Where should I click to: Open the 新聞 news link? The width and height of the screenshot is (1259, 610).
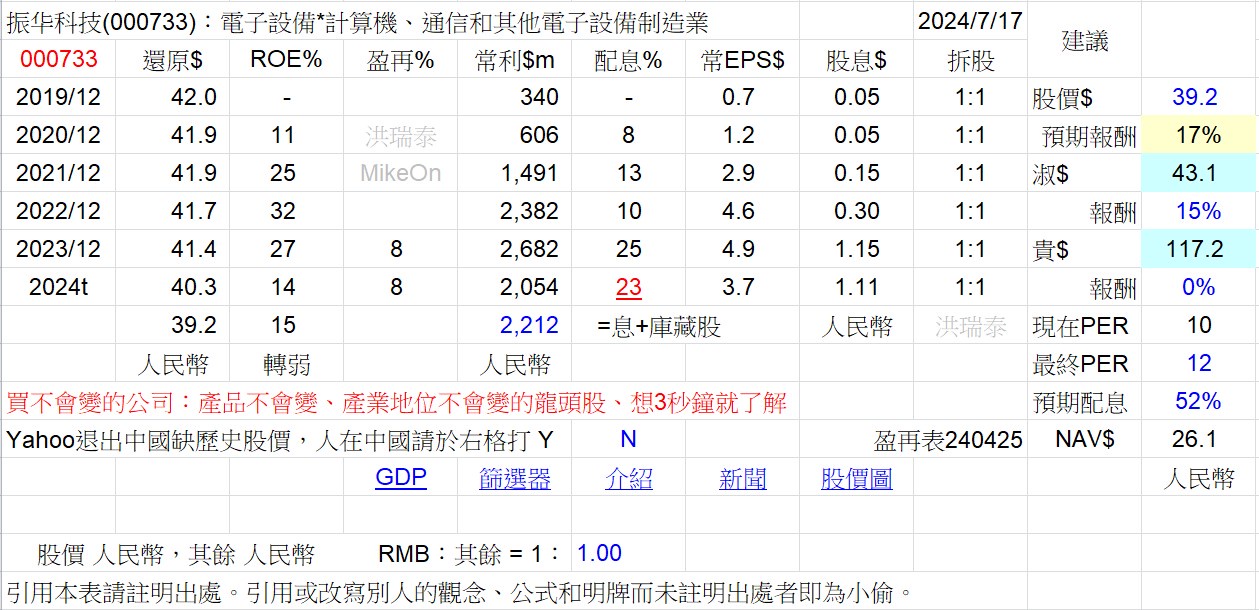point(743,478)
